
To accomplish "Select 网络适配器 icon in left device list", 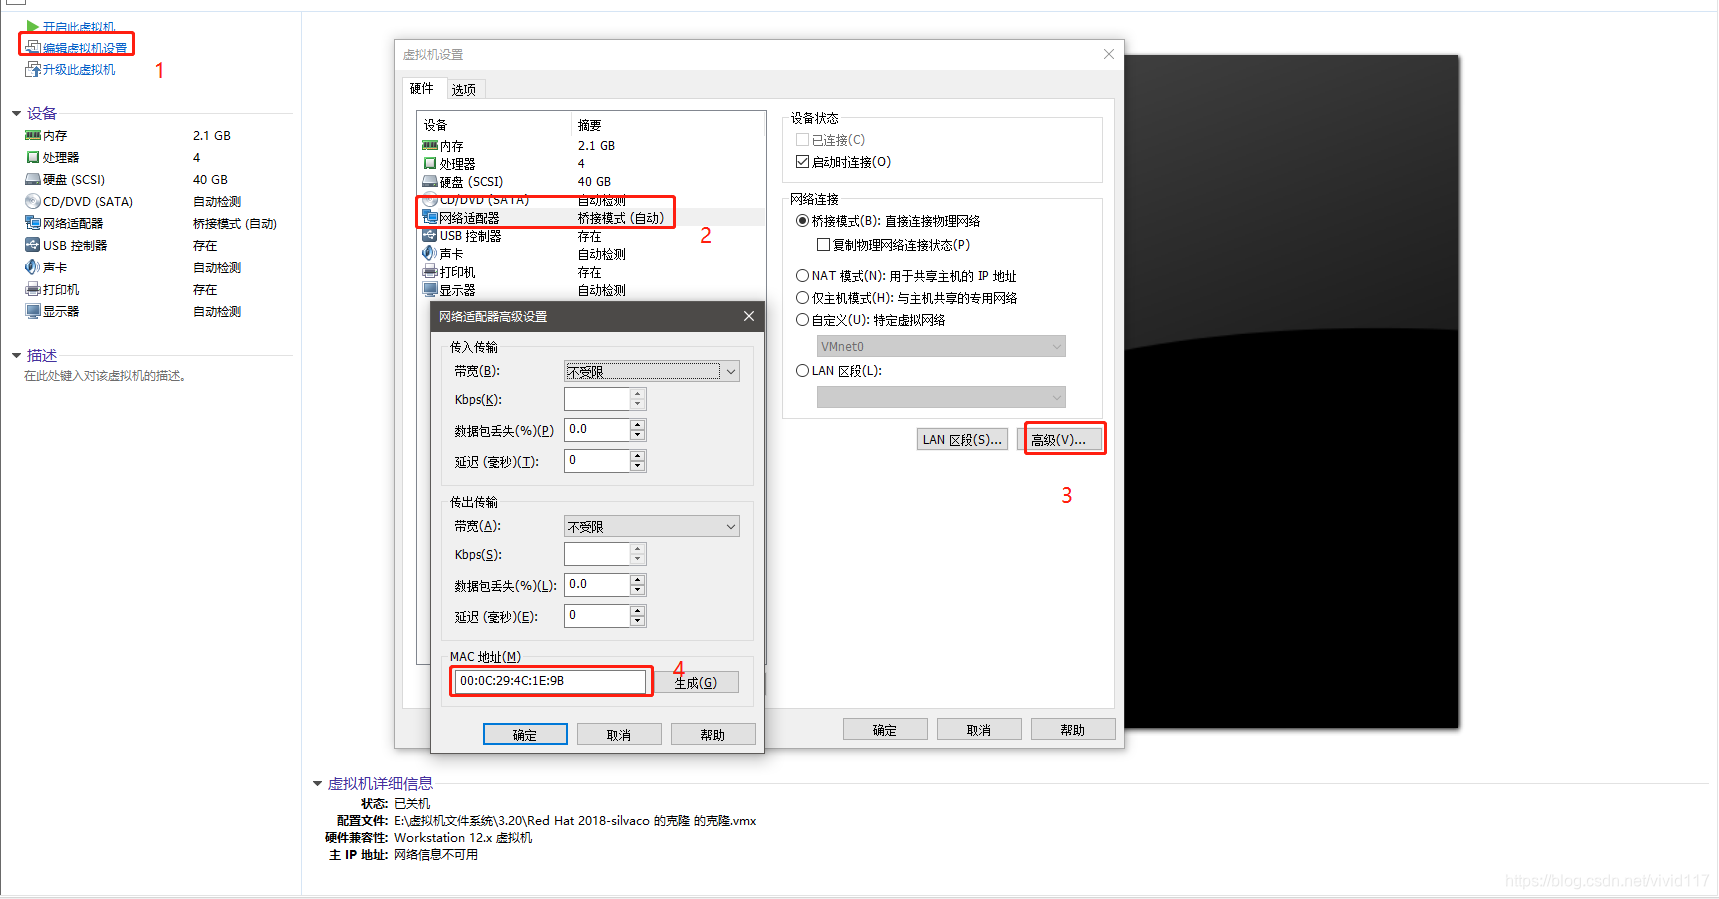I will click(x=32, y=223).
